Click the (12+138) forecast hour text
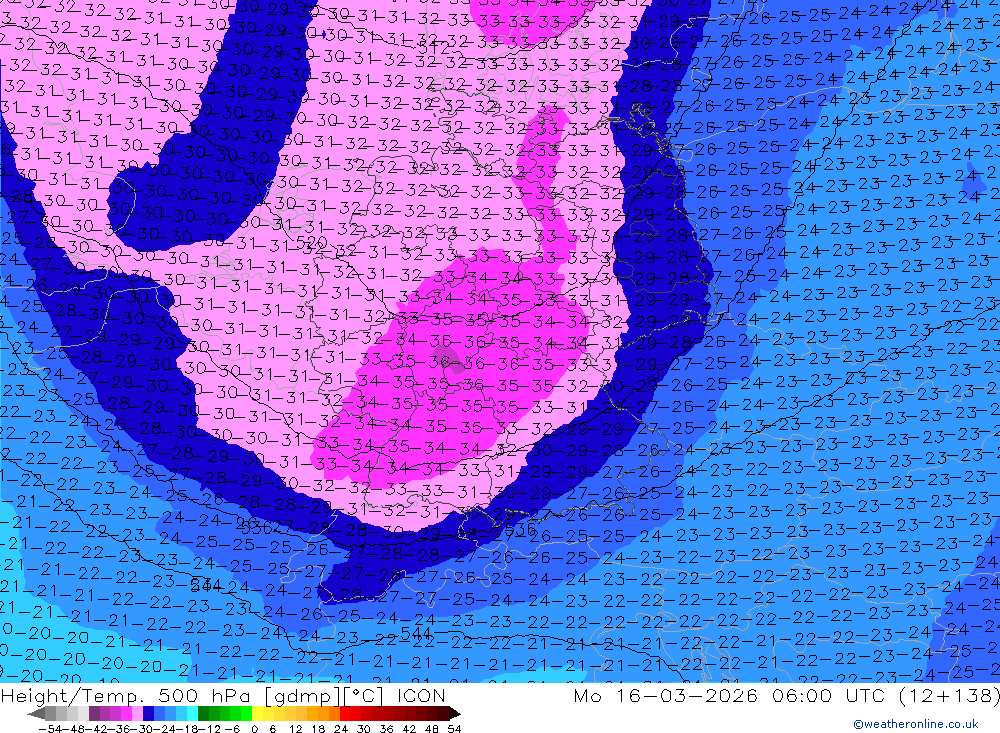 click(x=948, y=695)
